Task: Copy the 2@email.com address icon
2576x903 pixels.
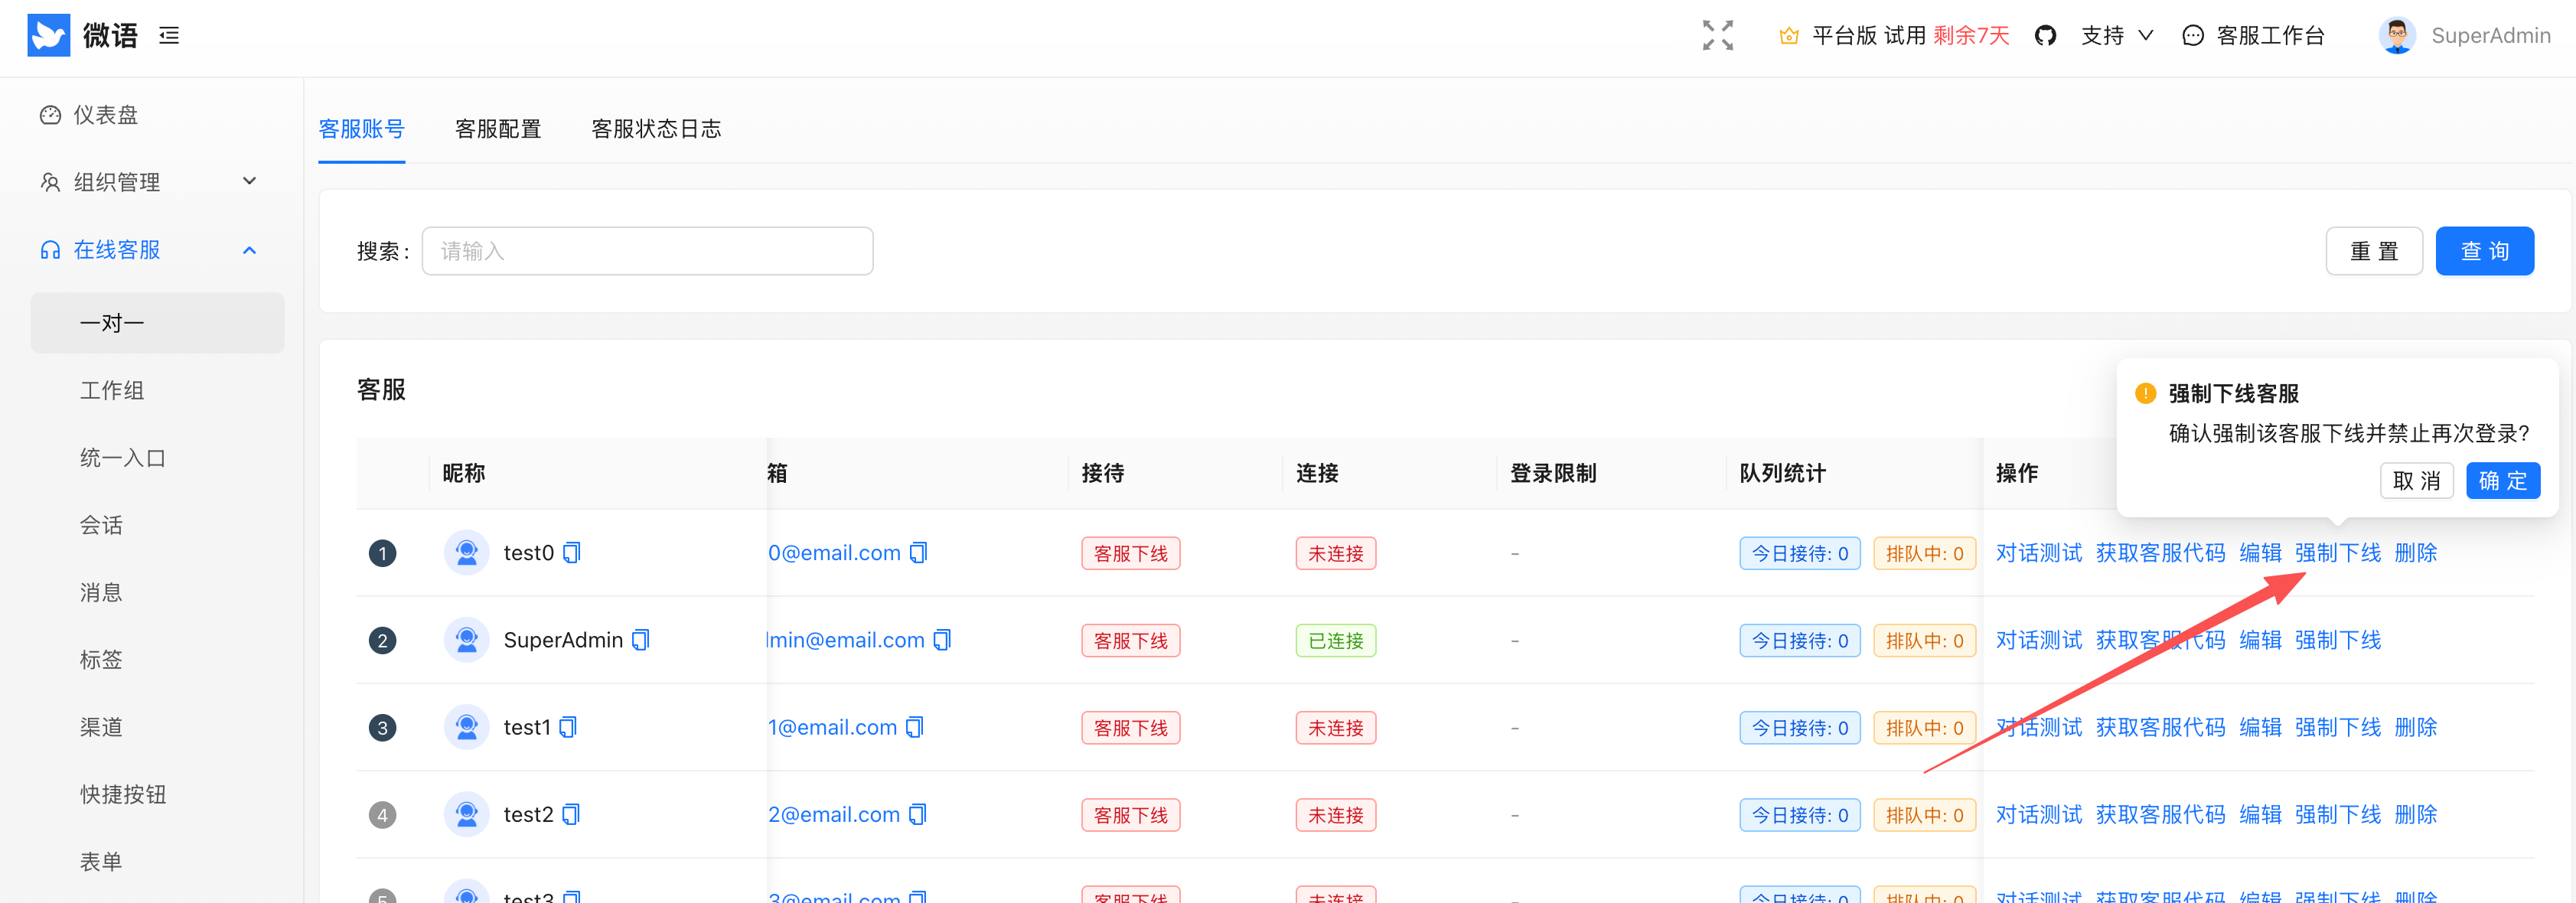Action: click(917, 814)
